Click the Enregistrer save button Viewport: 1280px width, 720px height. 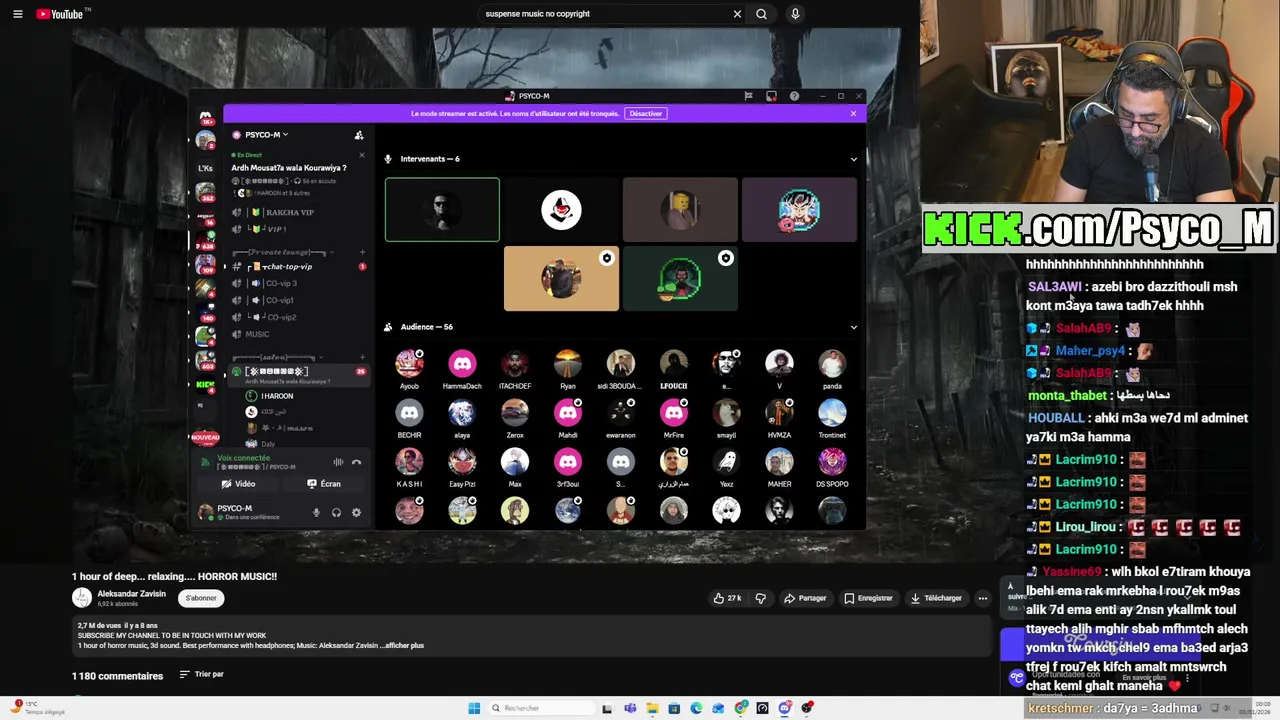coord(867,598)
